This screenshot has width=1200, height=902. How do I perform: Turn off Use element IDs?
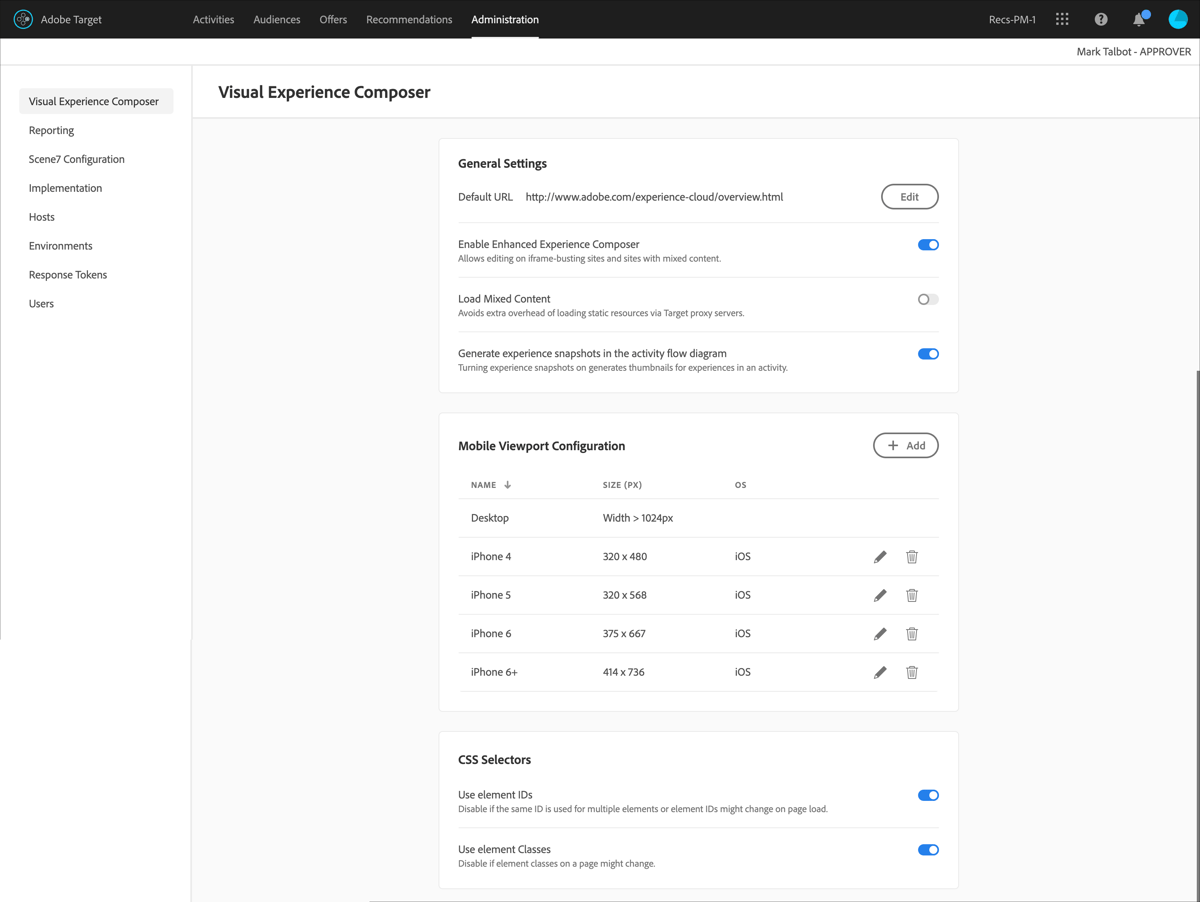click(928, 794)
